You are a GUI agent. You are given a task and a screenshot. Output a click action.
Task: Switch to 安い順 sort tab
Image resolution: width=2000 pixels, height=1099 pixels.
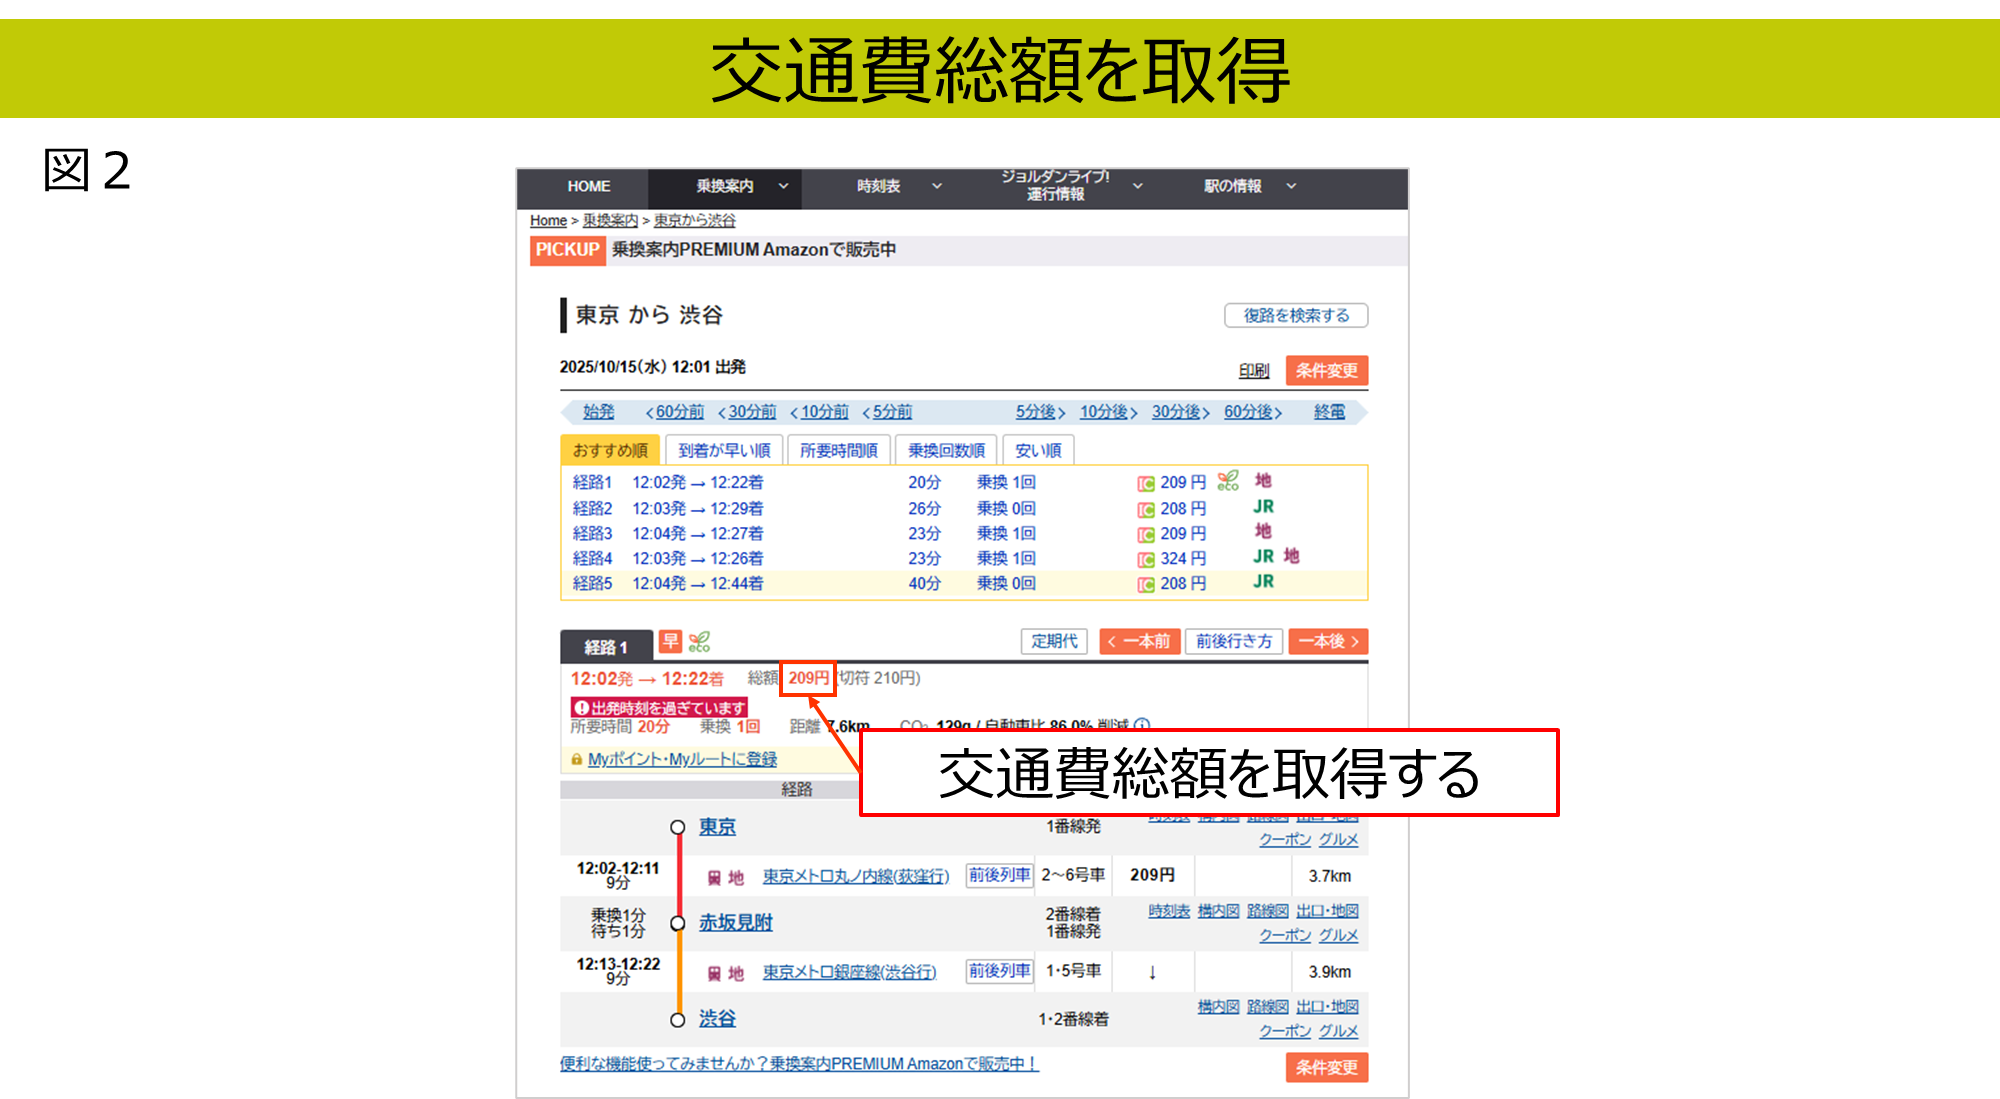point(1038,451)
